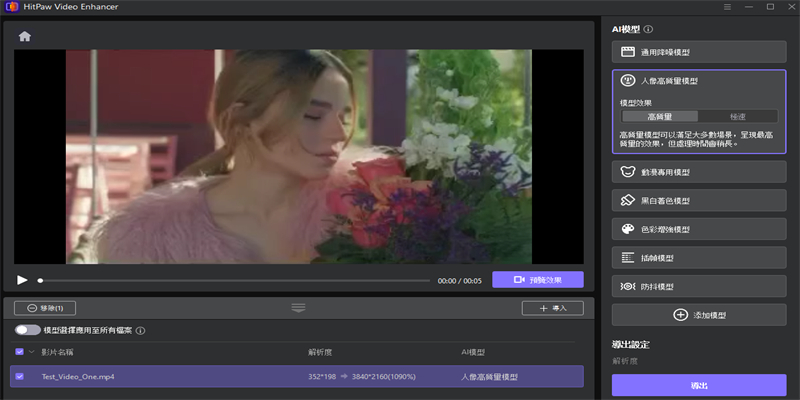This screenshot has width=800, height=400.
Task: Click the plus circle icon in 添加模型
Action: point(681,315)
